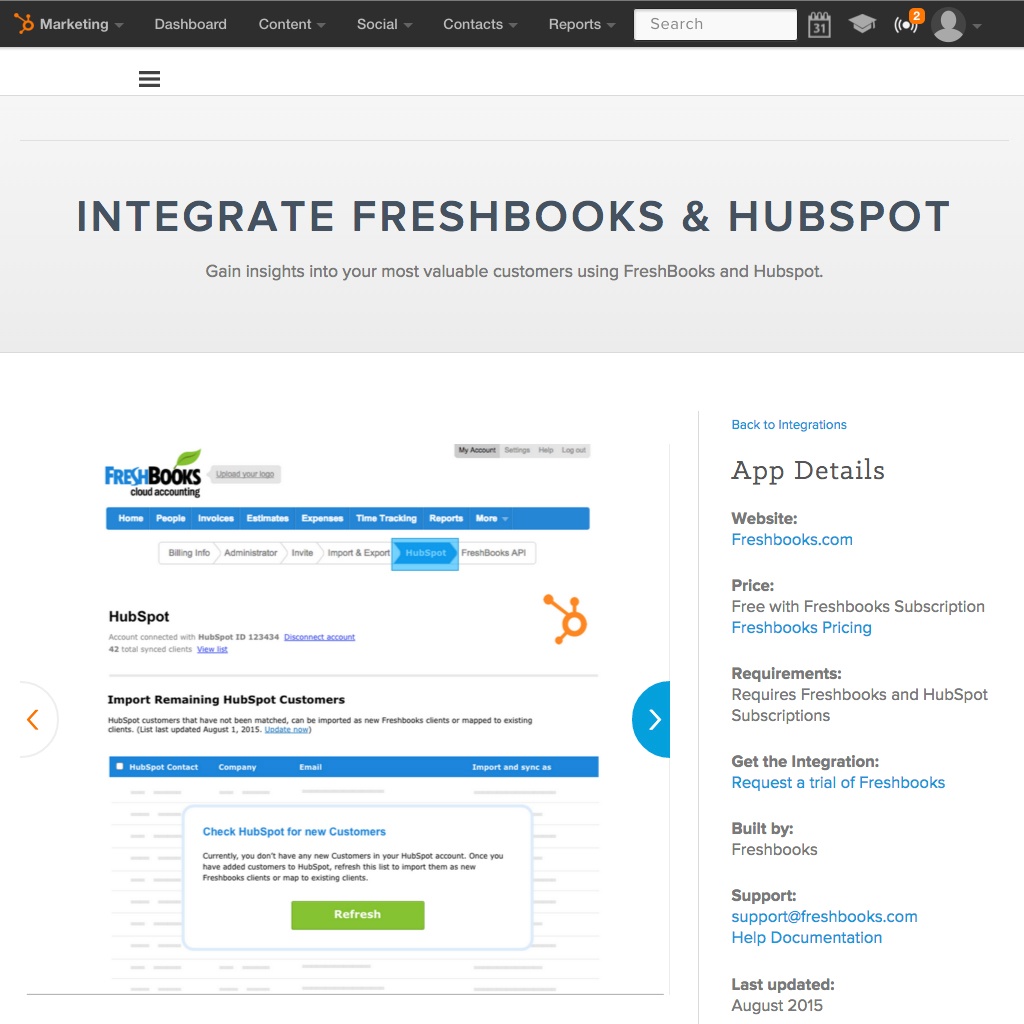The width and height of the screenshot is (1024, 1024).
Task: Click the INTEGRATE FRESHBOOKS & HUBSPOT heading
Action: [513, 216]
